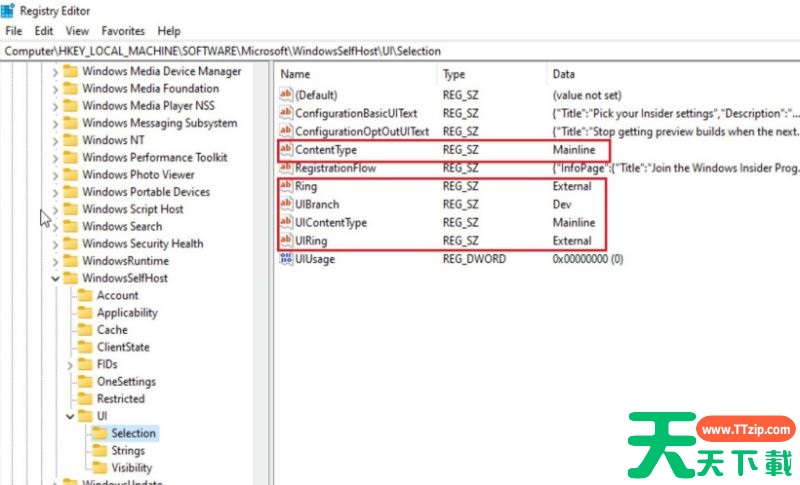Screen dimensions: 800x485
Task: Click the Registry Editor title bar icon
Action: [8, 10]
